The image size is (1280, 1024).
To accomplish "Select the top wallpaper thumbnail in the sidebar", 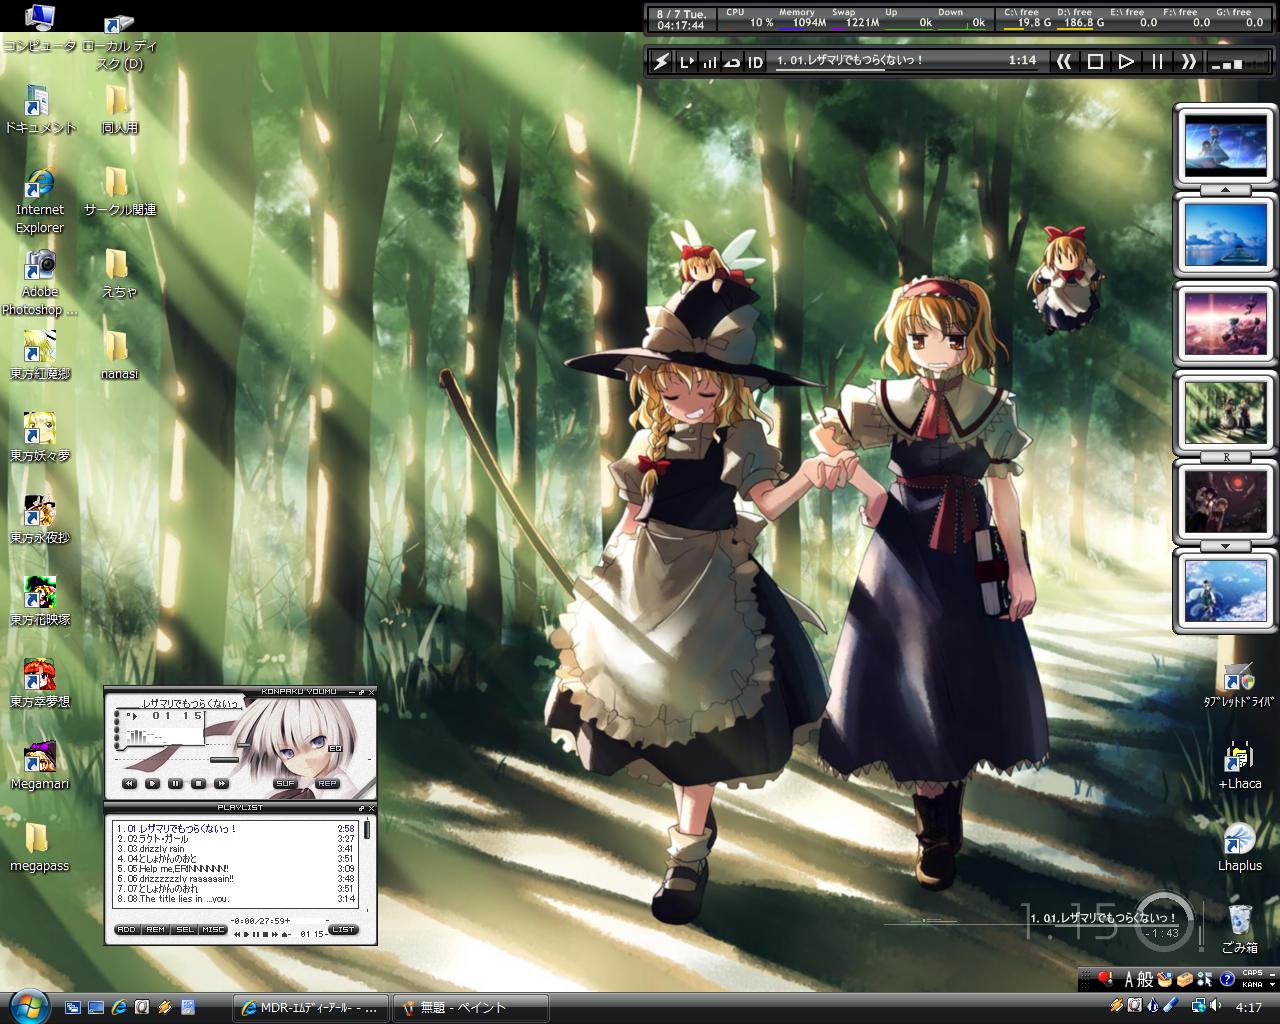I will (1225, 146).
